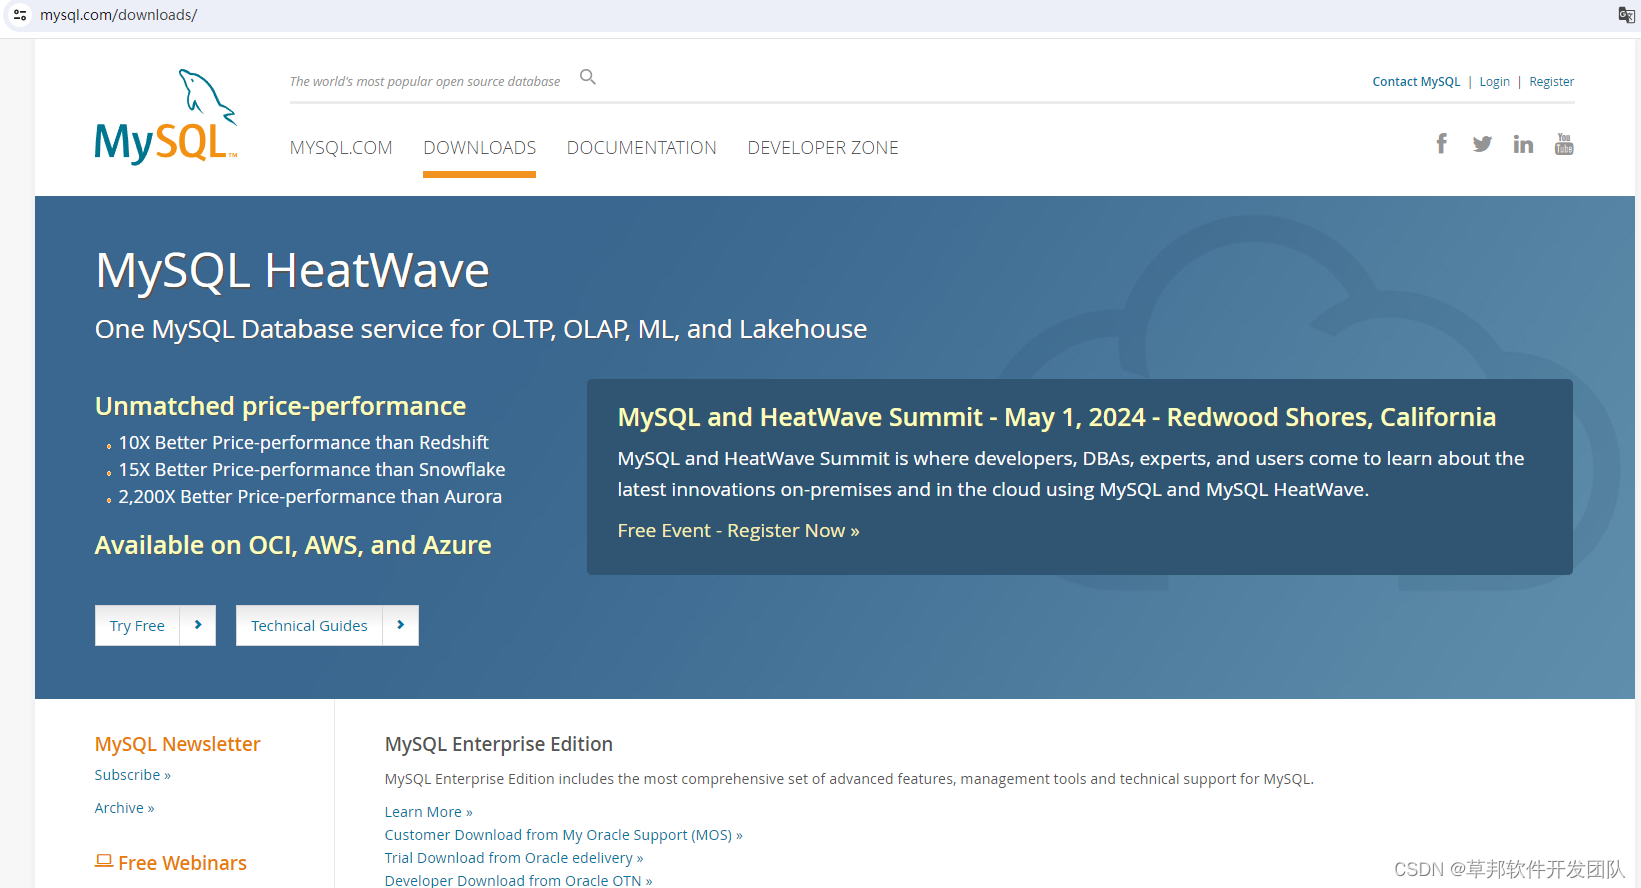
Task: Click the arrow next to Technical Guides
Action: point(401,625)
